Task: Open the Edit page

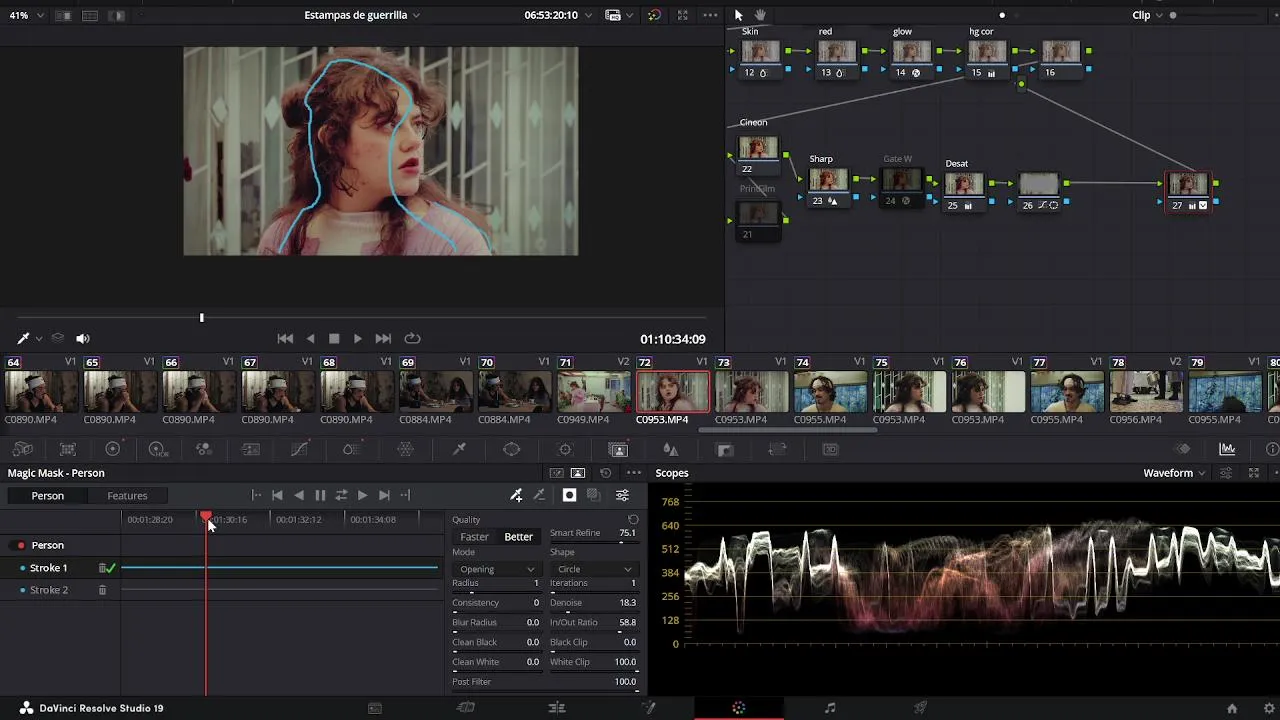Action: tap(557, 708)
